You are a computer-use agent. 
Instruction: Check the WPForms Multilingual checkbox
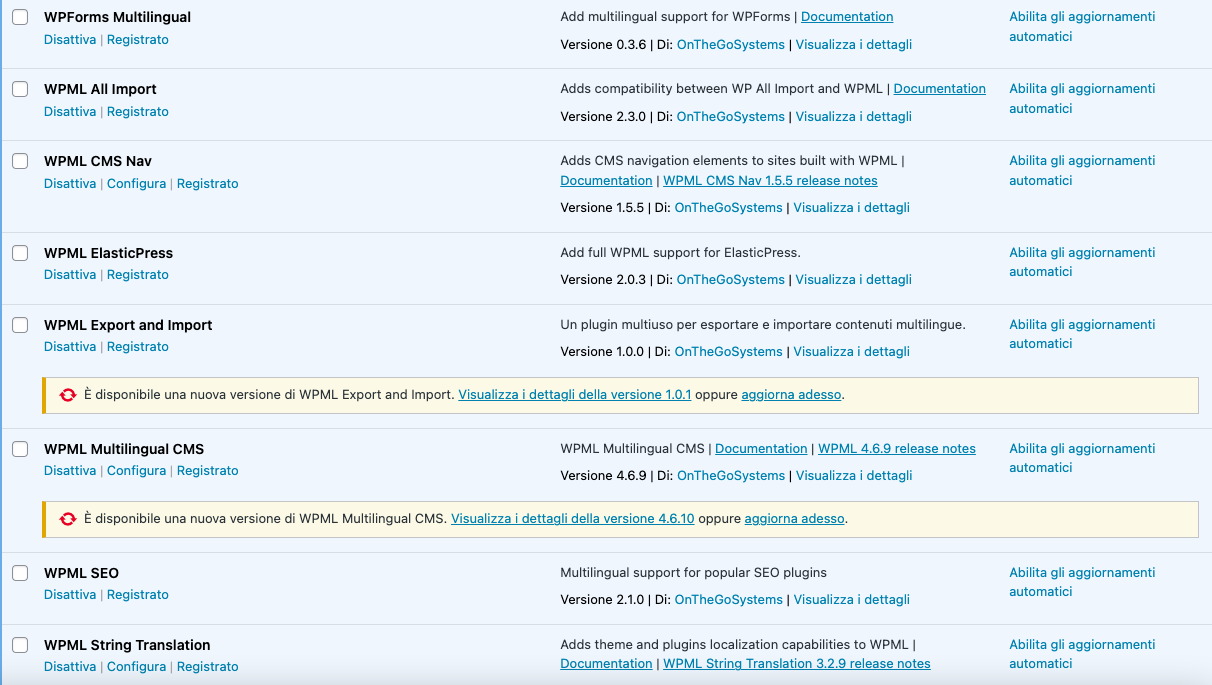click(x=20, y=17)
